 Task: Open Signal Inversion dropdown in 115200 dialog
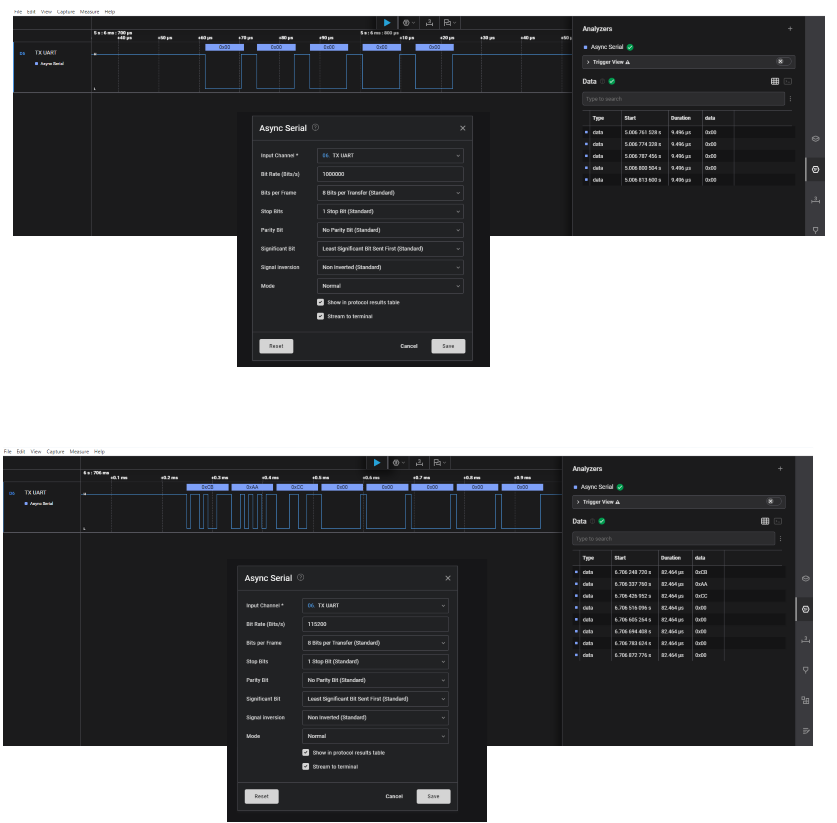click(x=375, y=717)
